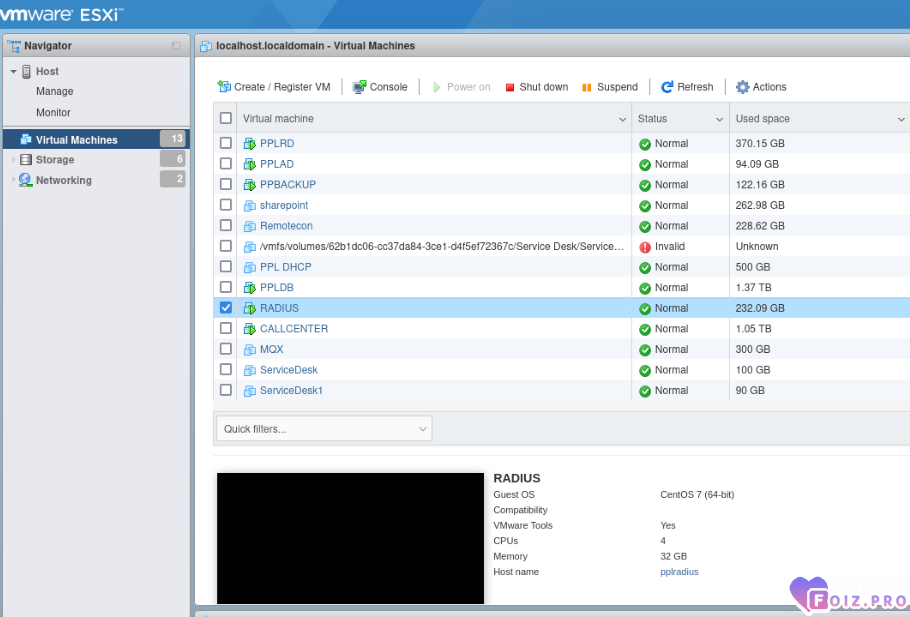Click the Power on play icon
Screen dimensions: 910x617
tap(436, 87)
